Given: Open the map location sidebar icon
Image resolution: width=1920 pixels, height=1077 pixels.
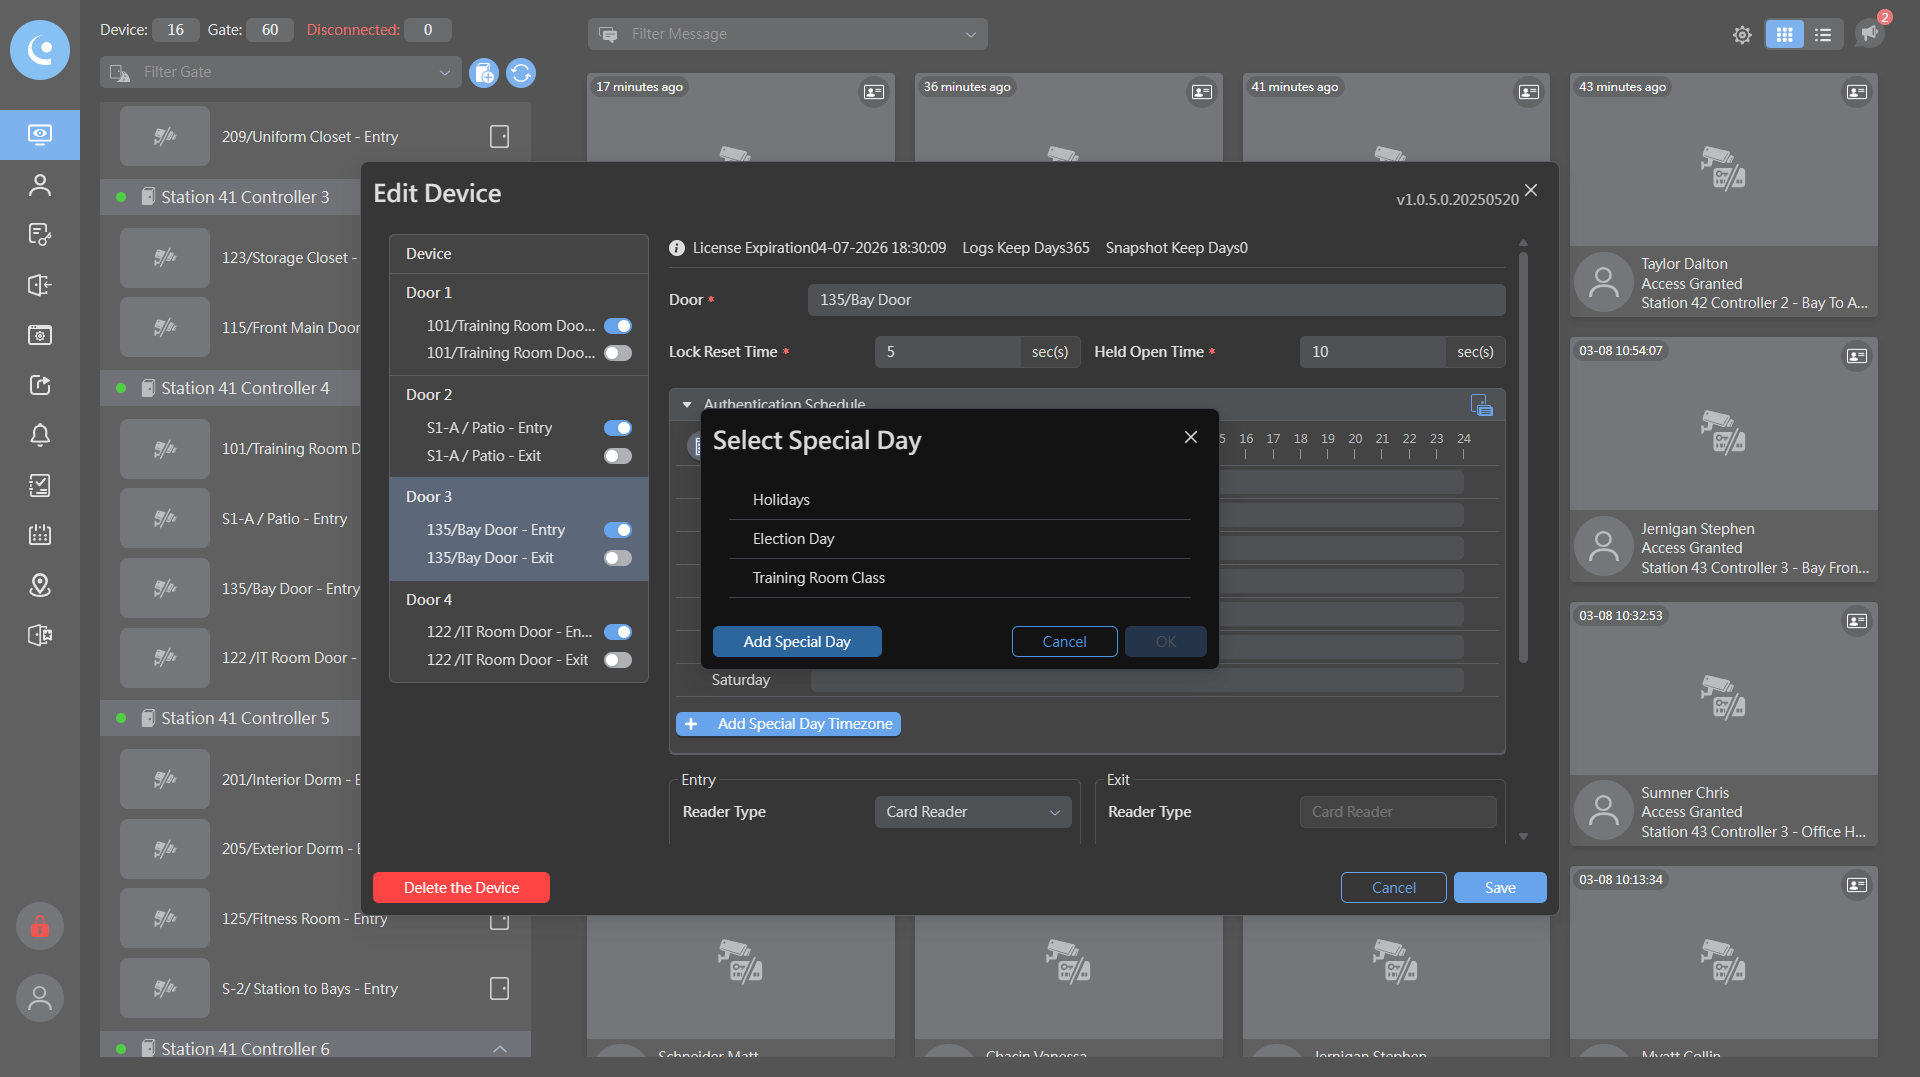Looking at the screenshot, I should (x=40, y=585).
